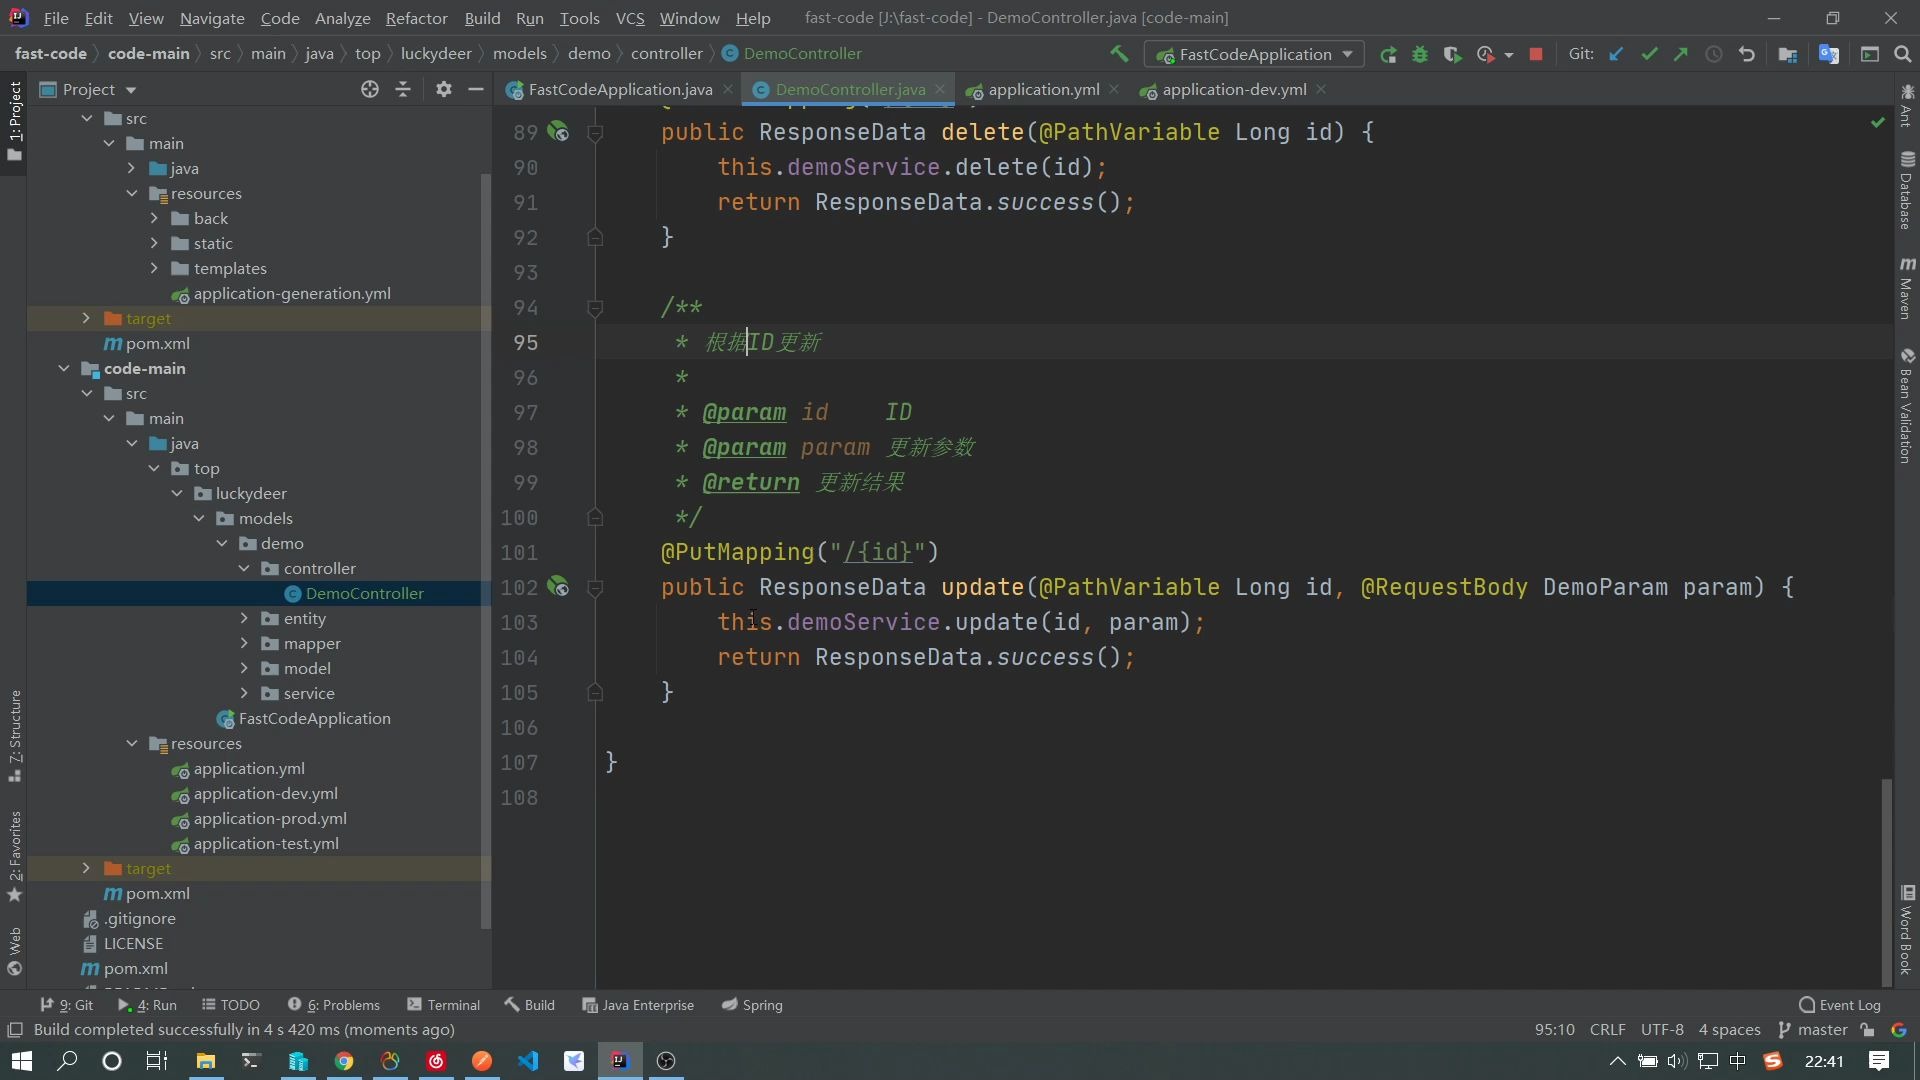The height and width of the screenshot is (1080, 1920).
Task: Open the Navigate menu in menu bar
Action: (212, 17)
